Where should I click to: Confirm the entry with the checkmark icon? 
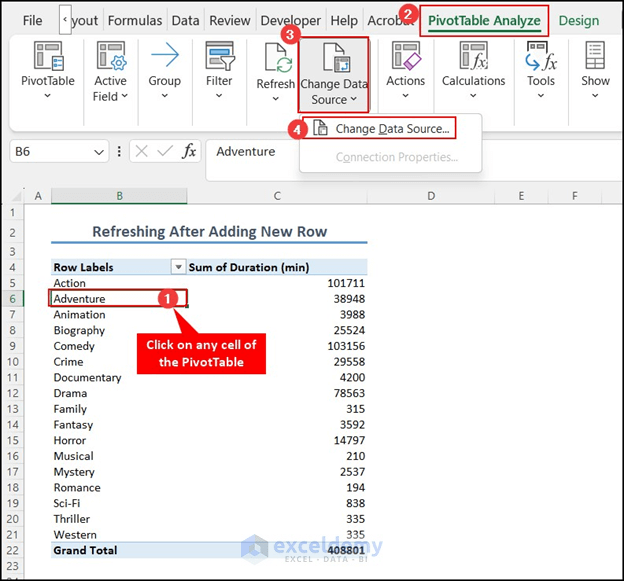[165, 151]
